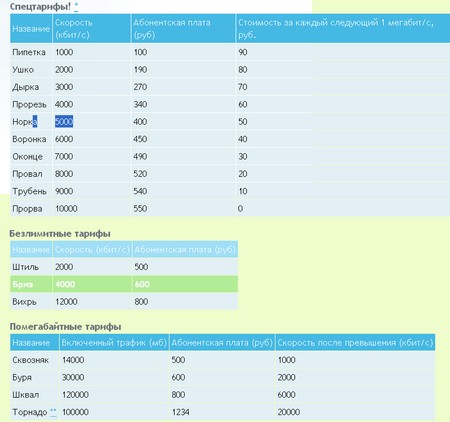Click speed value 1000 in Пипетка row
Image resolution: width=450 pixels, height=422 pixels.
pyautogui.click(x=64, y=52)
